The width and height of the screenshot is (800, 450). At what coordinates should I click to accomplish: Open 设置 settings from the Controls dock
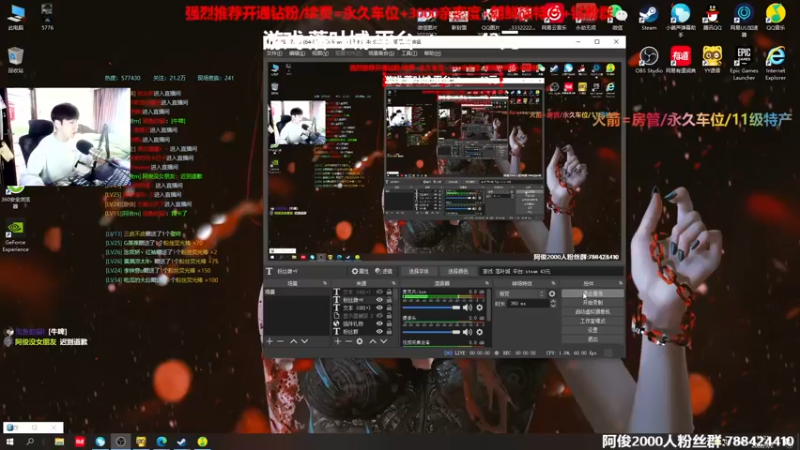tap(592, 330)
